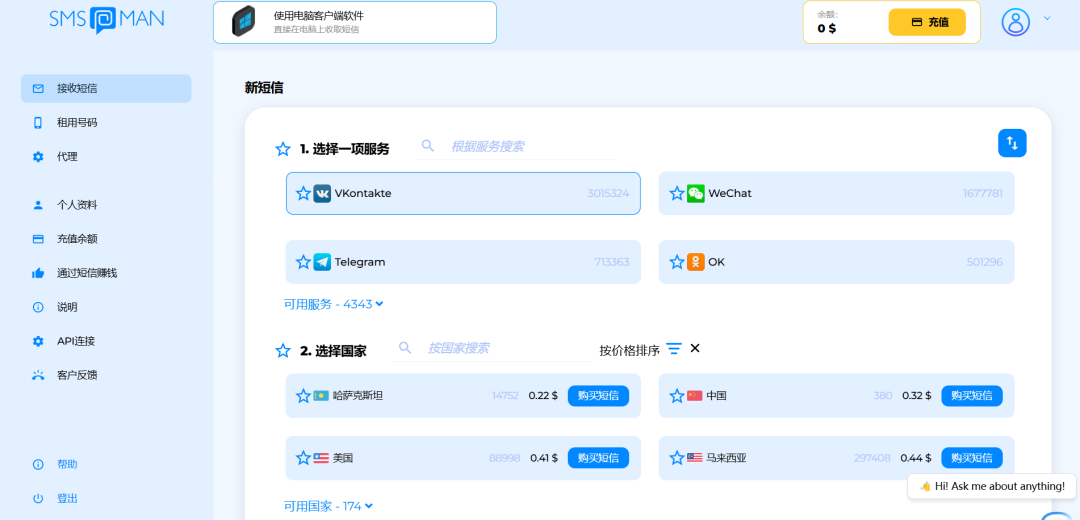The width and height of the screenshot is (1080, 520).
Task: Click the swap arrows button
Action: point(1012,143)
